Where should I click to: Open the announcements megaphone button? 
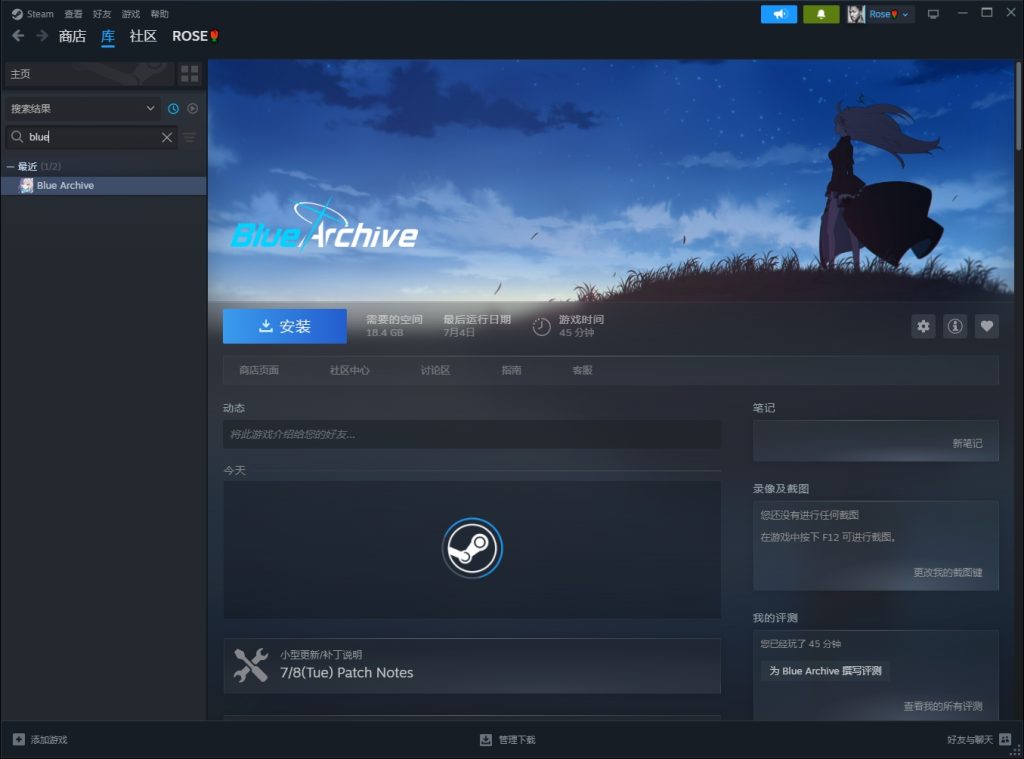click(778, 14)
